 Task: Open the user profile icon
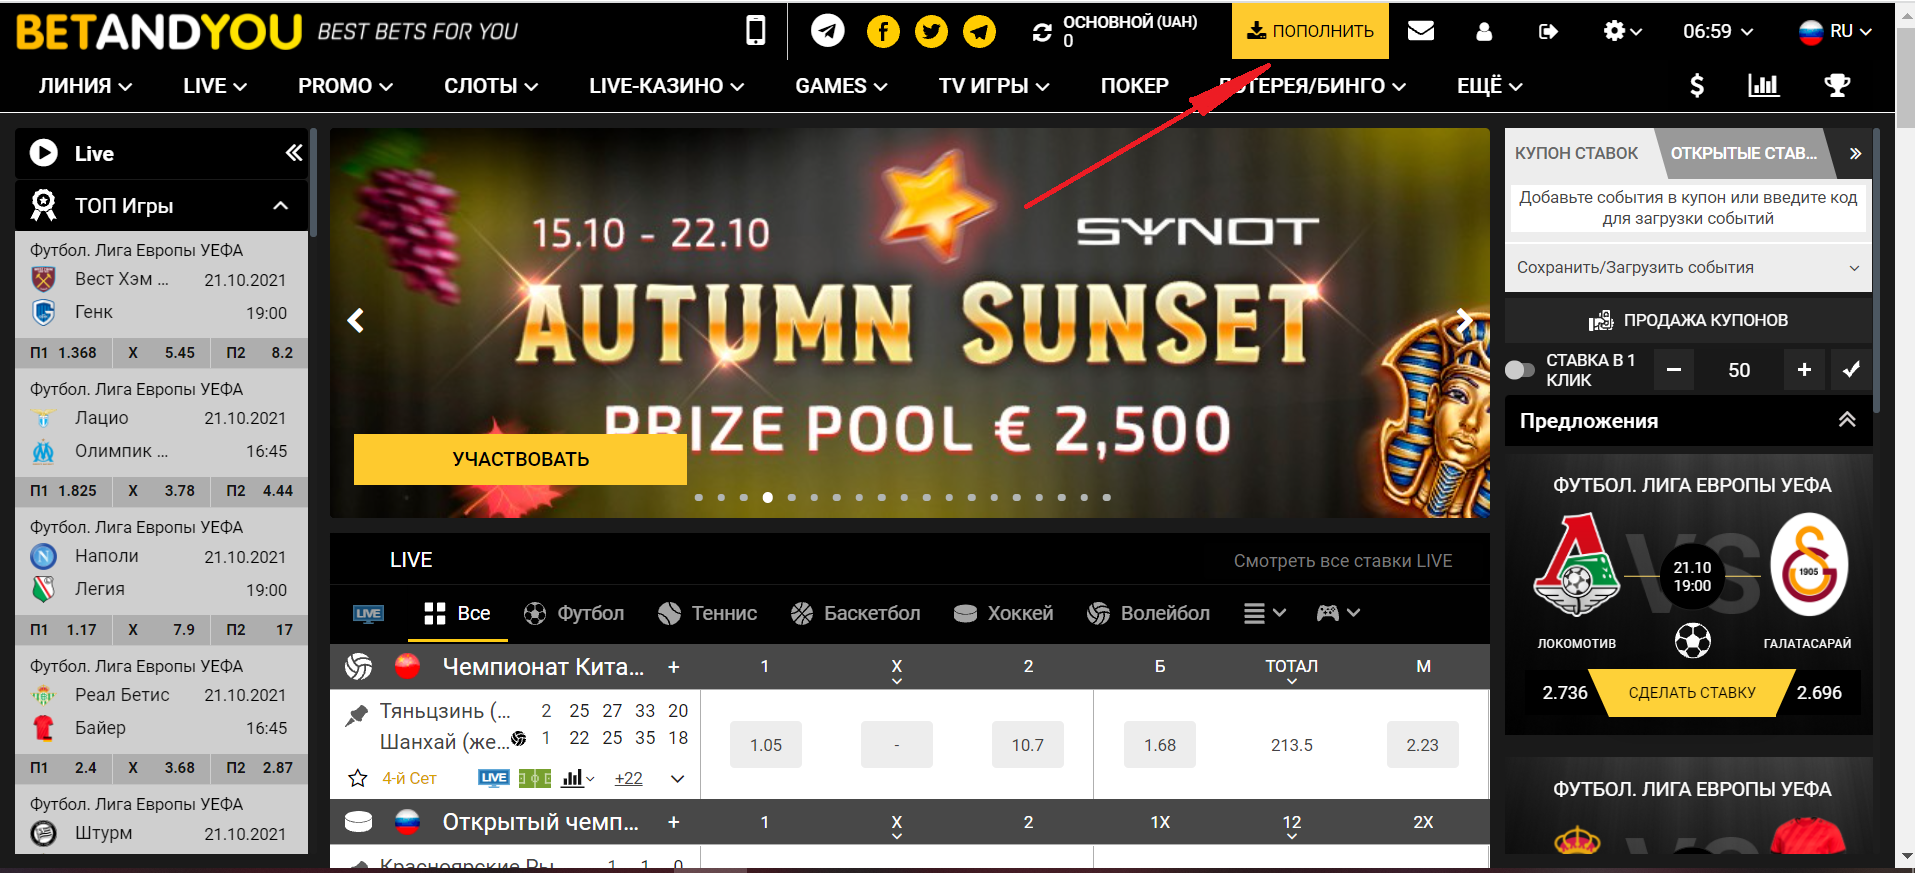[1484, 32]
